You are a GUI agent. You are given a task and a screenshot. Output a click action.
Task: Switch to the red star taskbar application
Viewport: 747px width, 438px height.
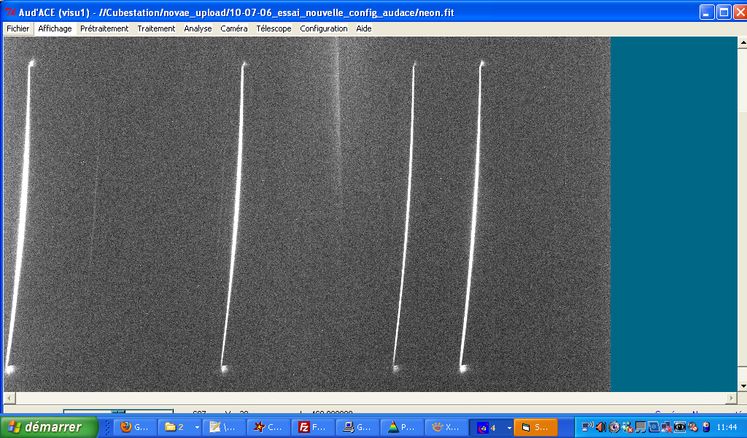268,427
